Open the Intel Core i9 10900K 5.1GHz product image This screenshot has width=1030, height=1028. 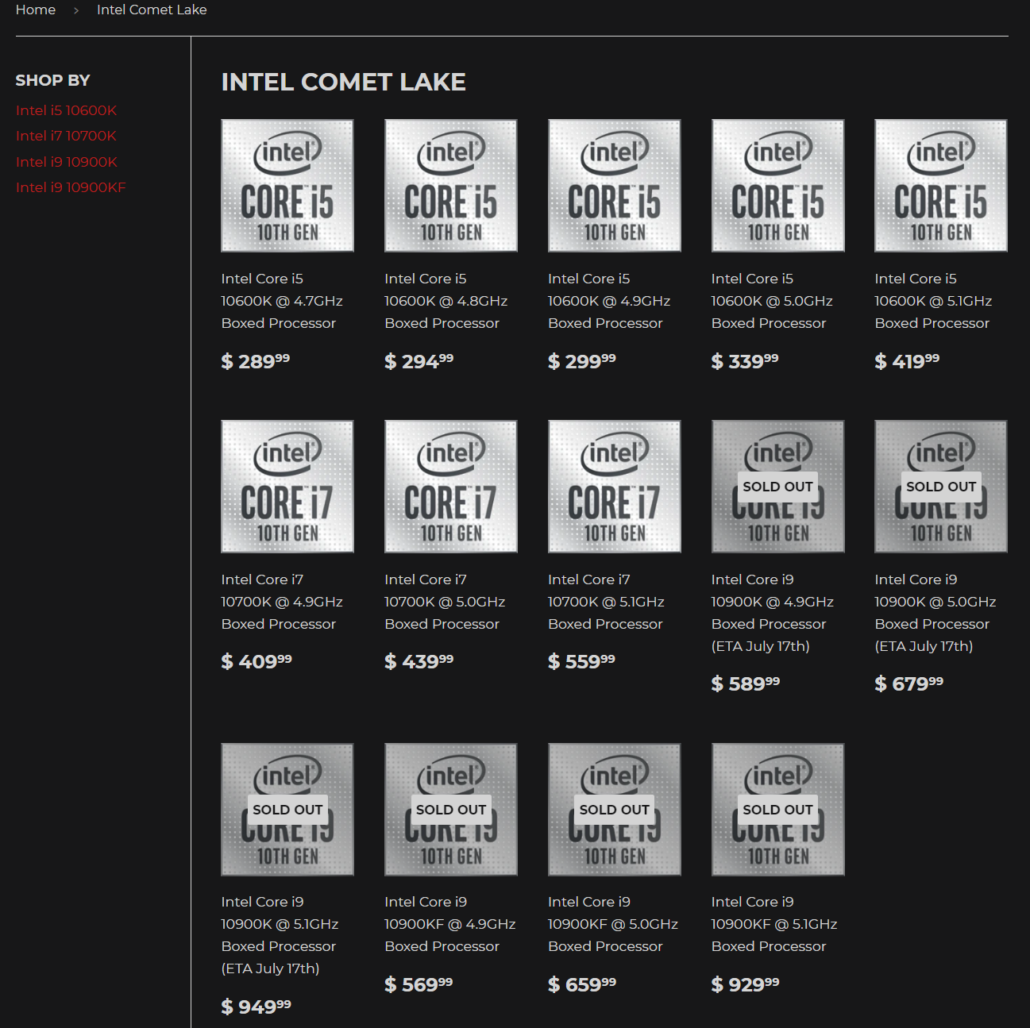[287, 809]
